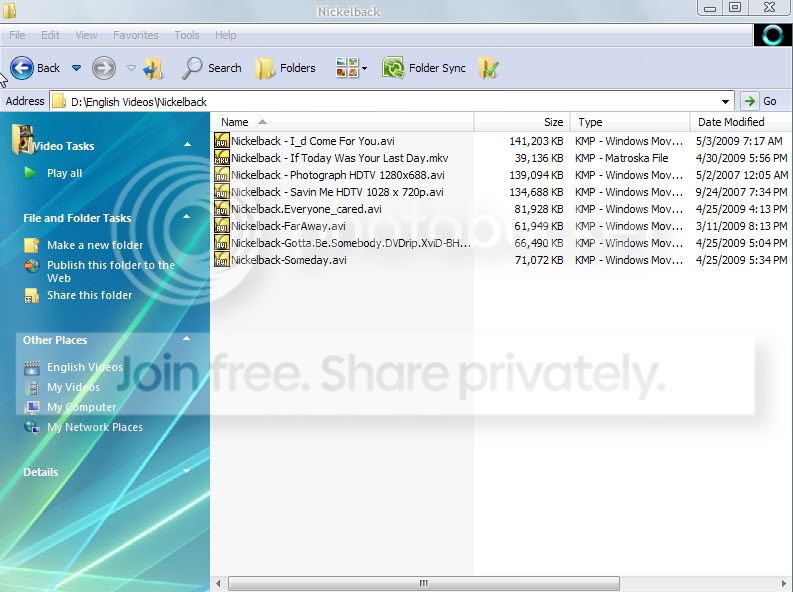The width and height of the screenshot is (793, 592).
Task: Click the horizontal scrollbar thumb
Action: pos(424,583)
